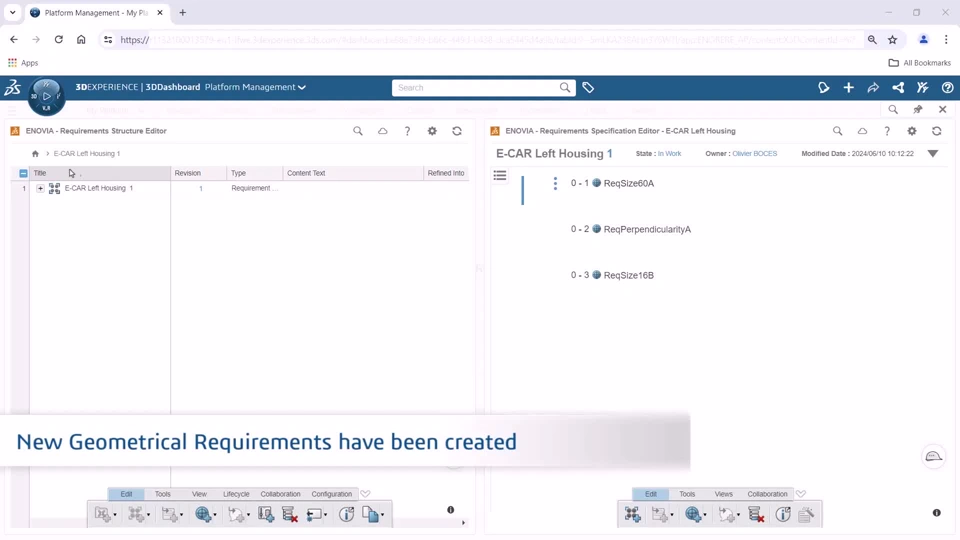
Task: Open help for Specification Editor widget
Action: pos(887,131)
